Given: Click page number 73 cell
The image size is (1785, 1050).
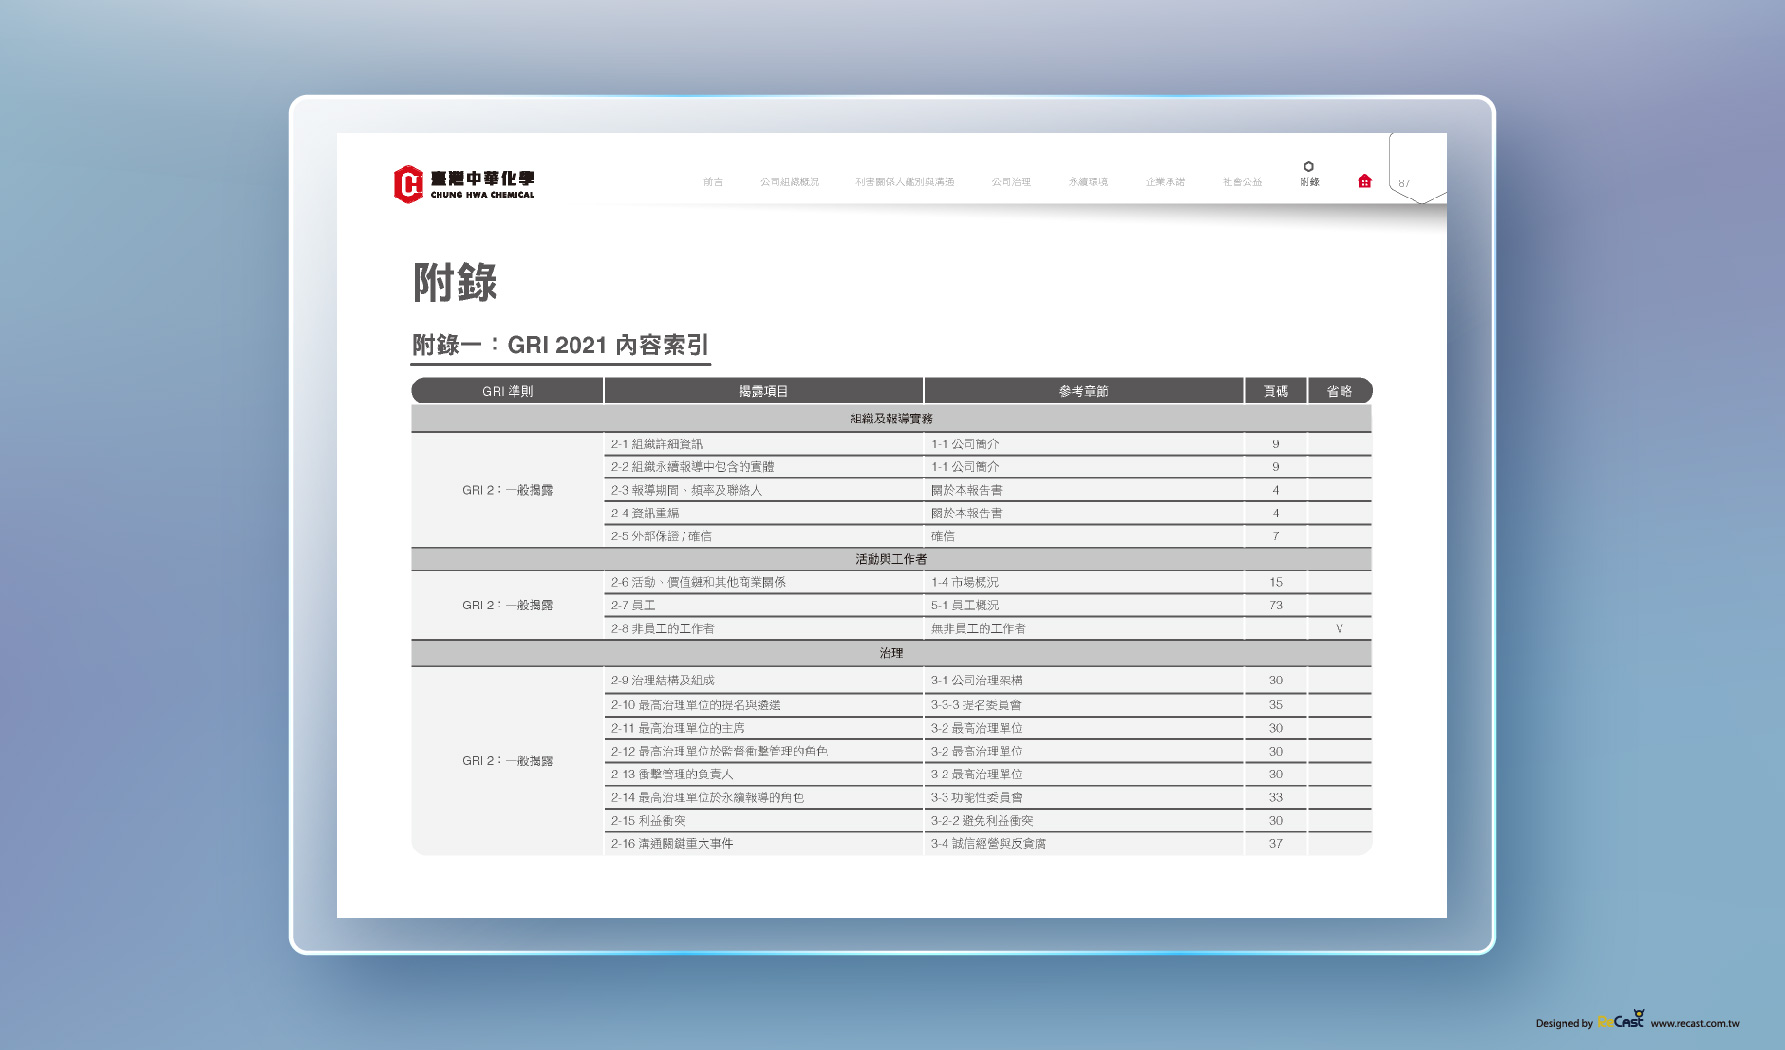Looking at the screenshot, I should click(1276, 605).
